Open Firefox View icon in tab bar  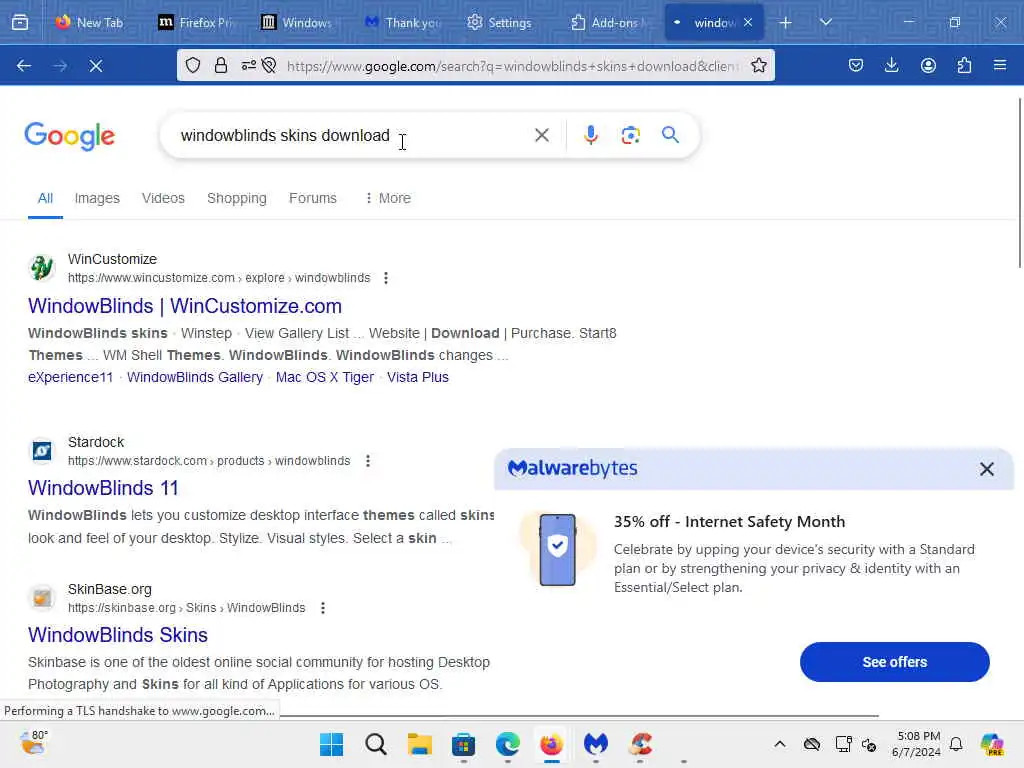20,22
